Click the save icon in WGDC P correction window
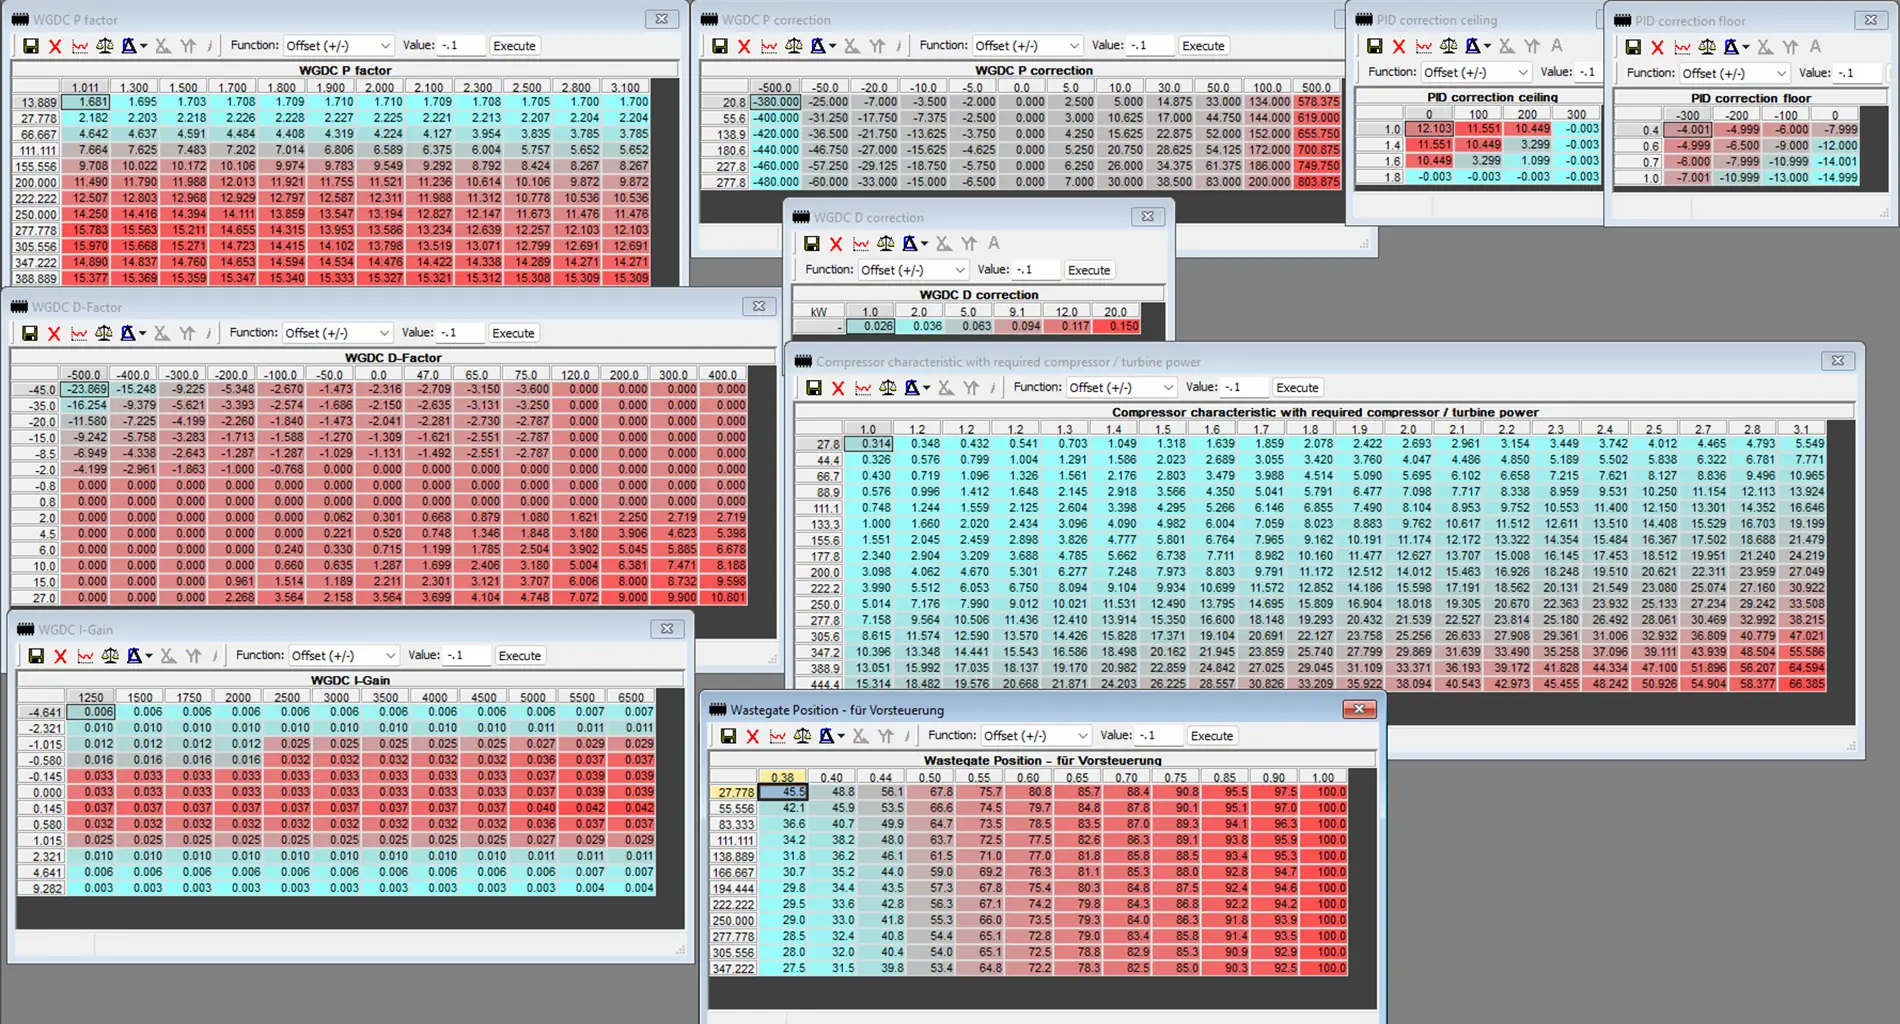 click(x=720, y=46)
